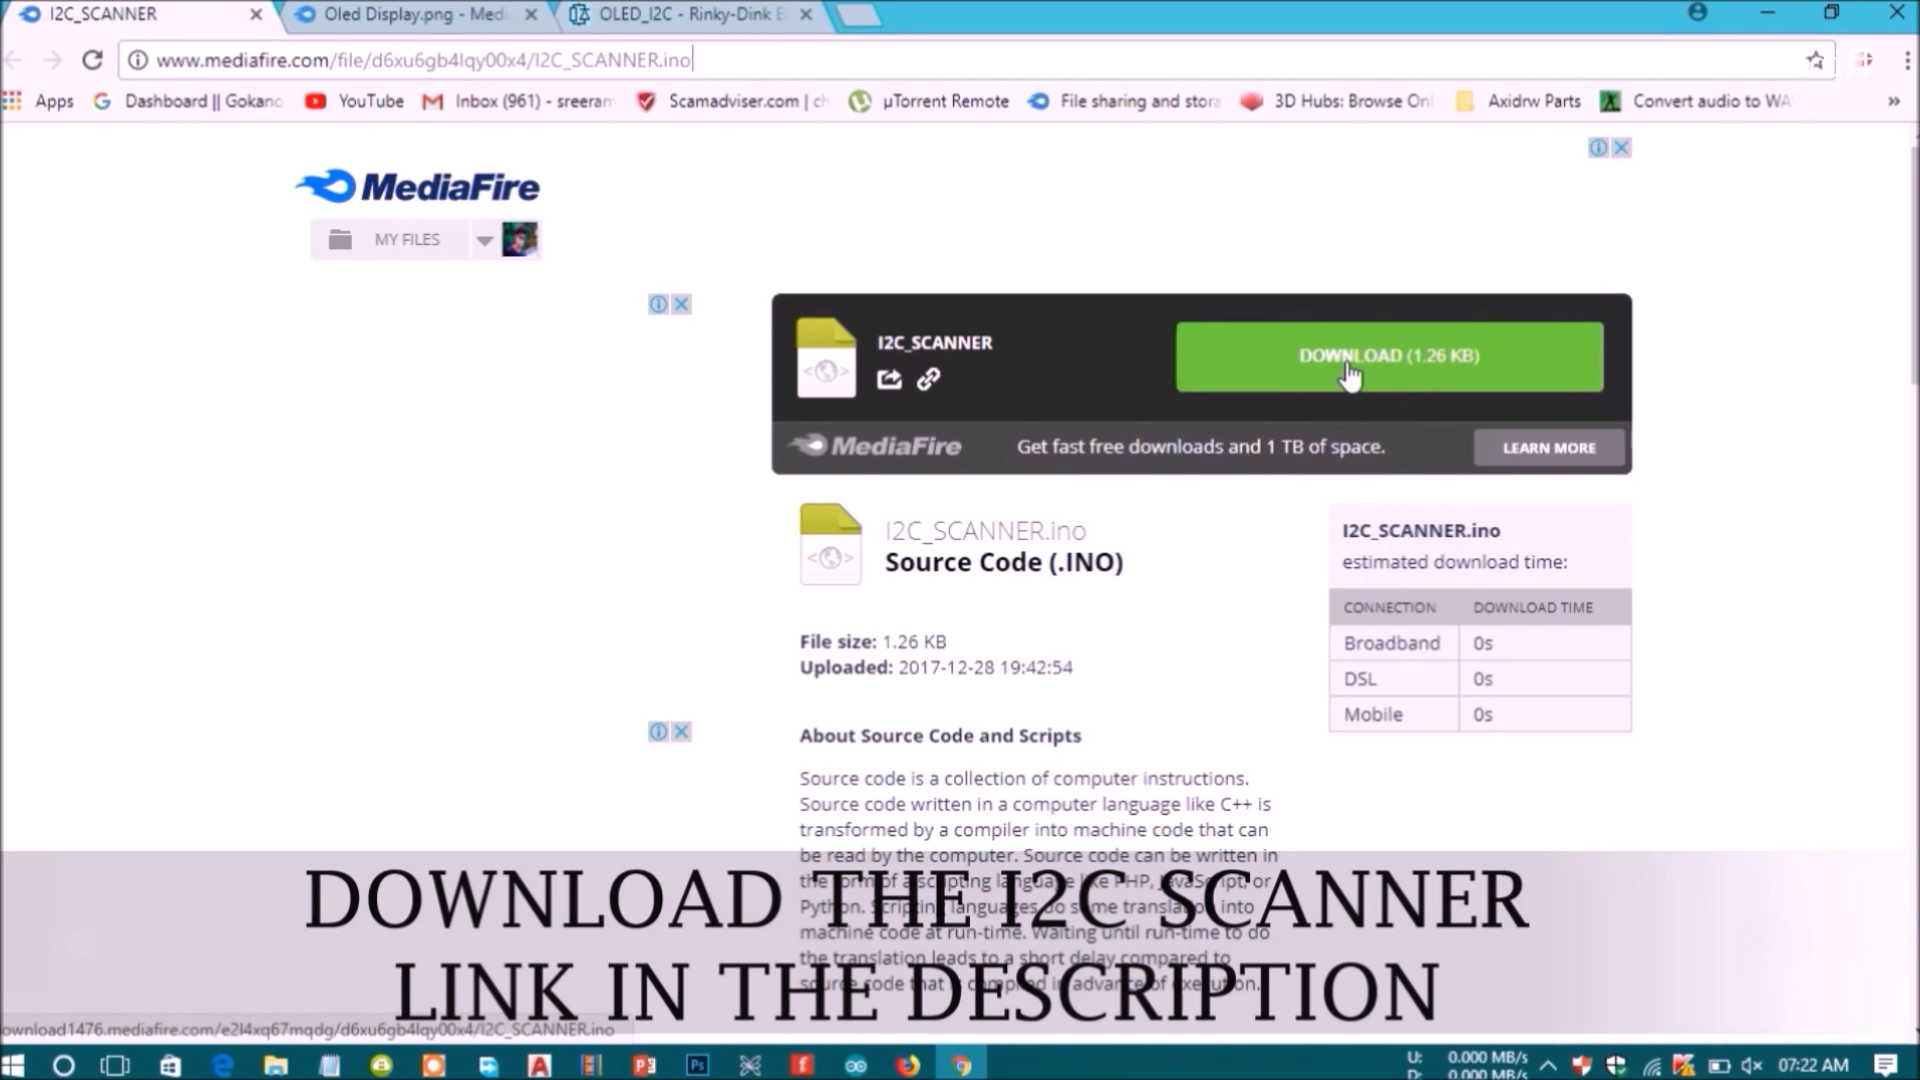The image size is (1920, 1080).
Task: Click the bookmark star in the address bar
Action: (x=1815, y=59)
